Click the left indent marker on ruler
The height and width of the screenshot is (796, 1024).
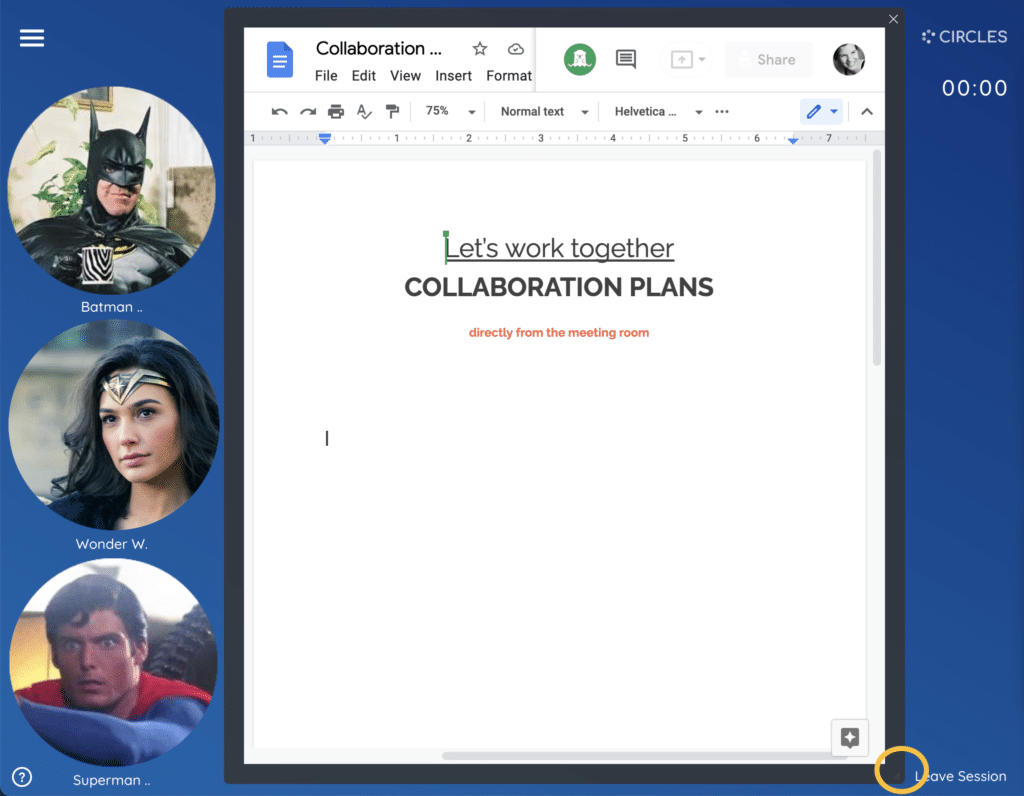click(325, 138)
